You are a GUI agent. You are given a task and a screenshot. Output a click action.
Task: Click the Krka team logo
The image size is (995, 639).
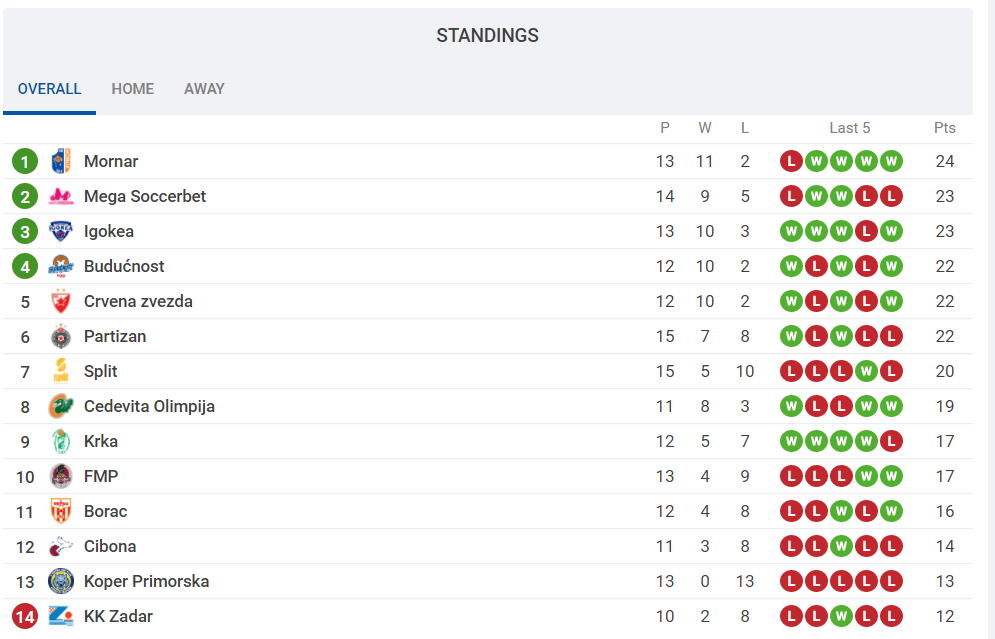click(61, 441)
